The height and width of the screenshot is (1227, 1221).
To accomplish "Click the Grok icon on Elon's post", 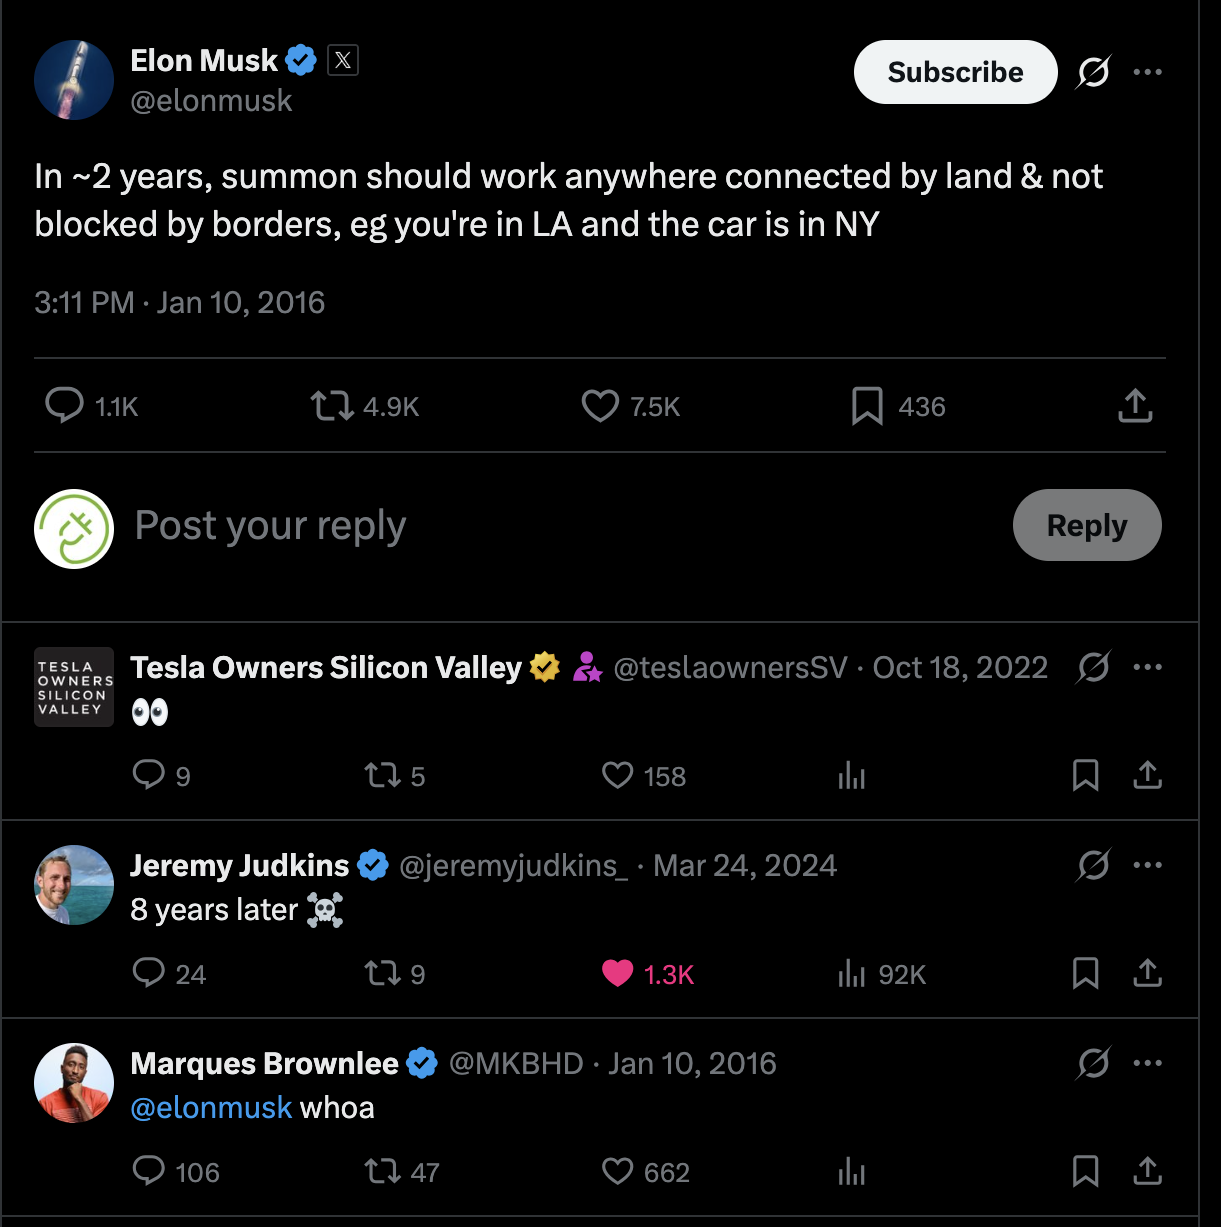I will point(1094,72).
